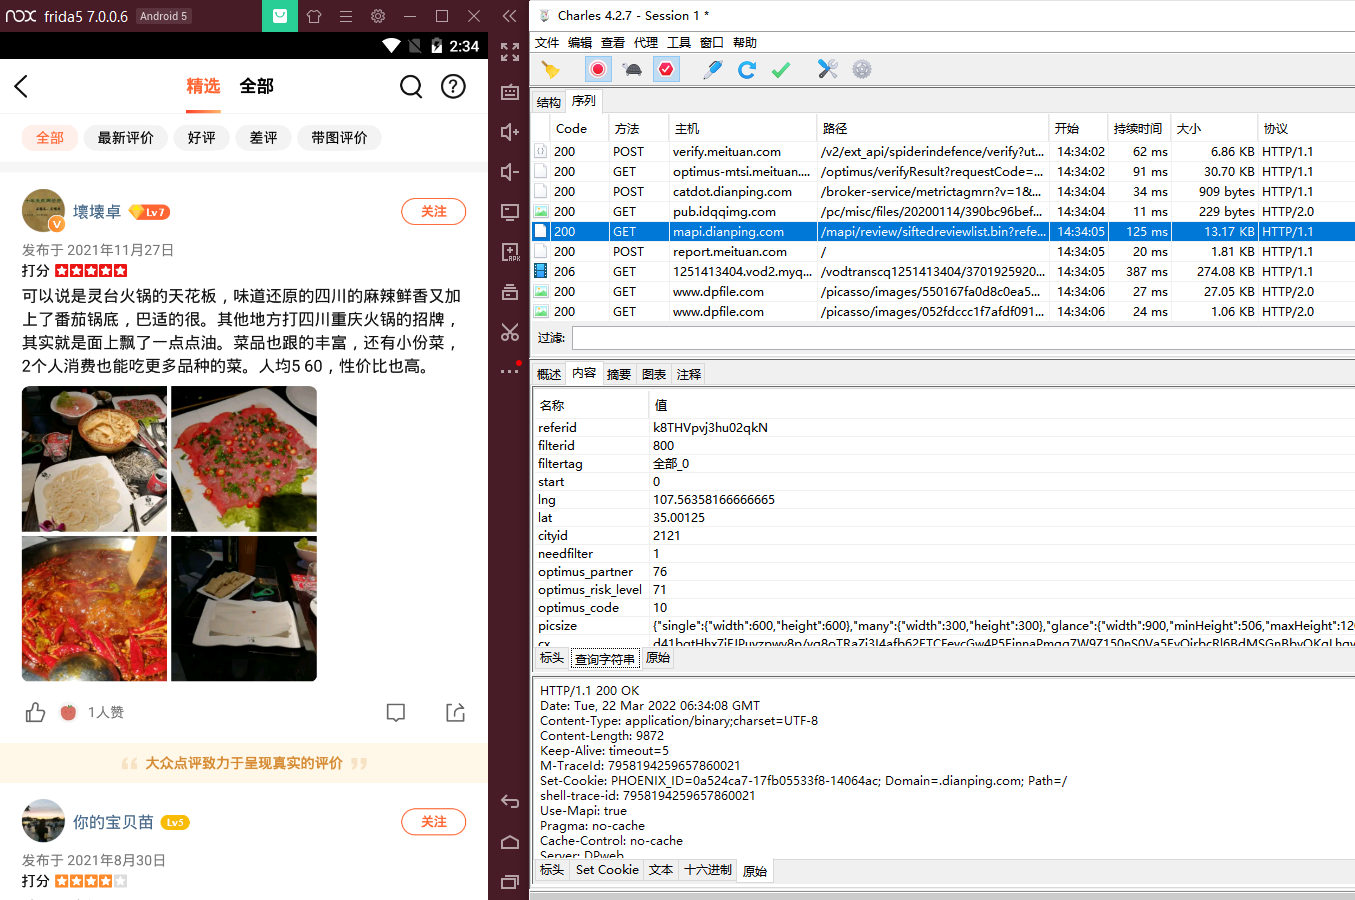1355x900 pixels.
Task: Toggle breakpoints red hexagon icon in Charles
Action: [666, 69]
